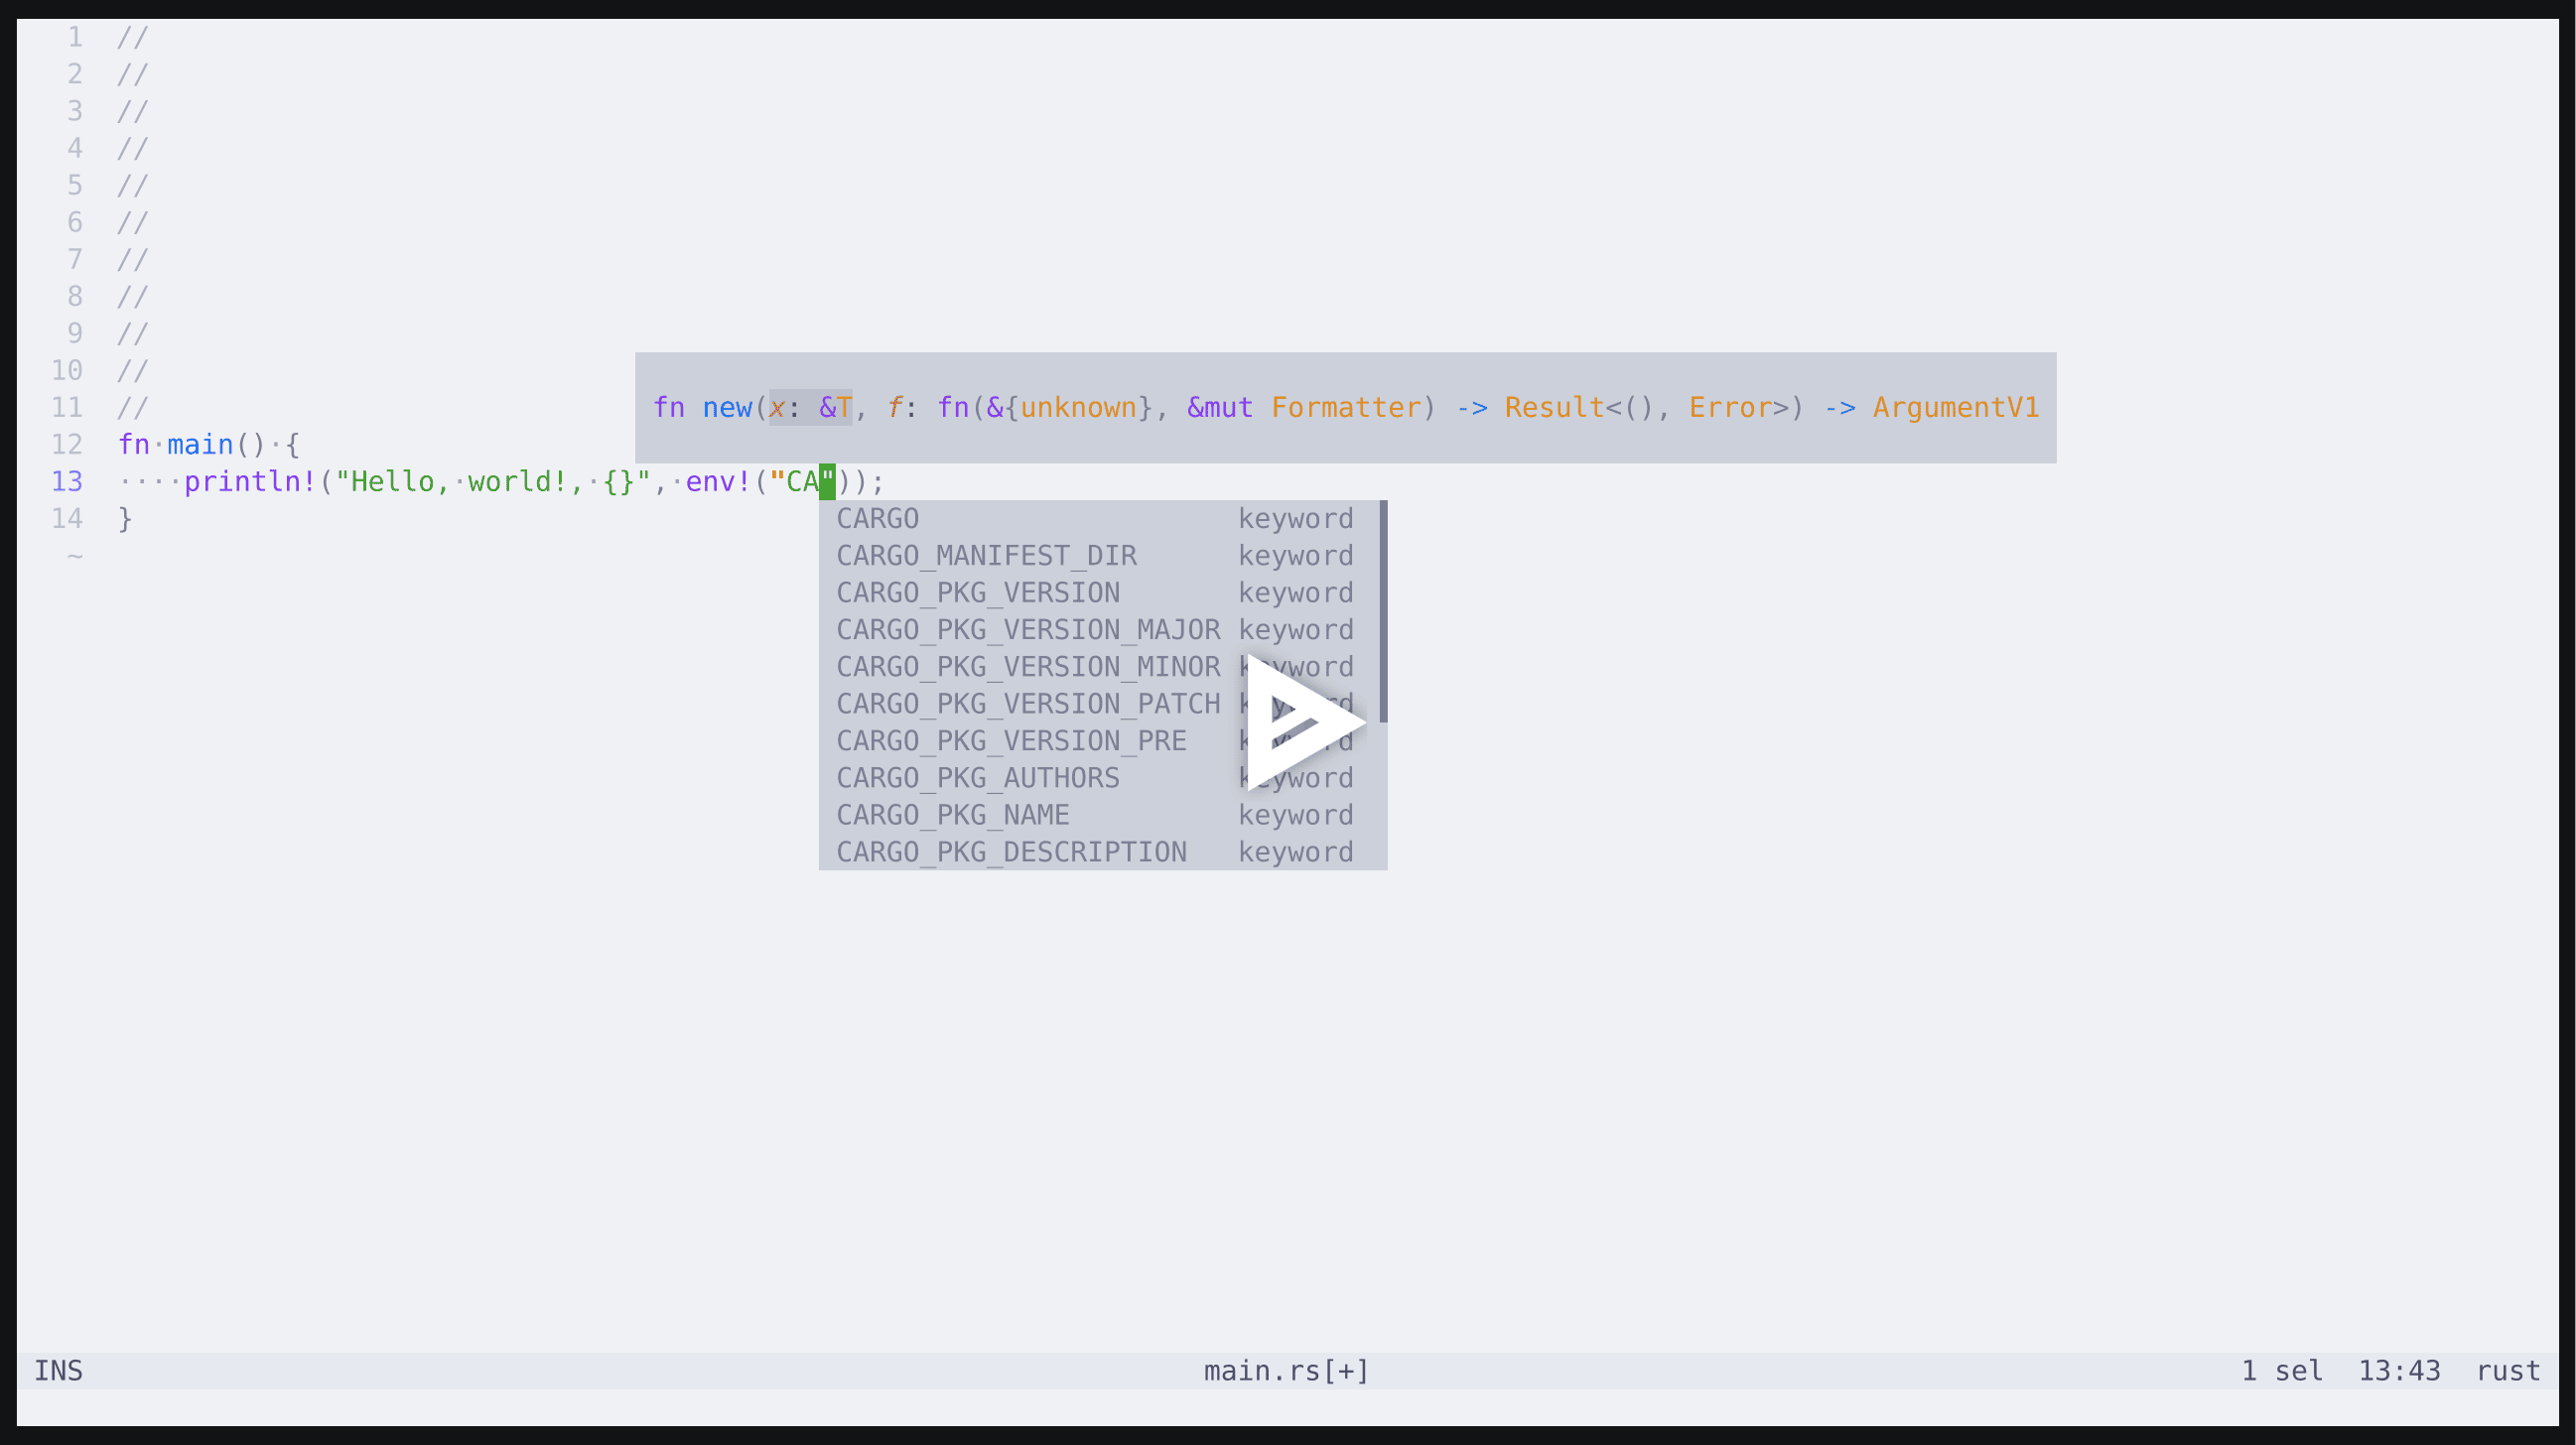Image resolution: width=2576 pixels, height=1445 pixels.
Task: Click the green cursor block after "CA
Action: coord(827,482)
